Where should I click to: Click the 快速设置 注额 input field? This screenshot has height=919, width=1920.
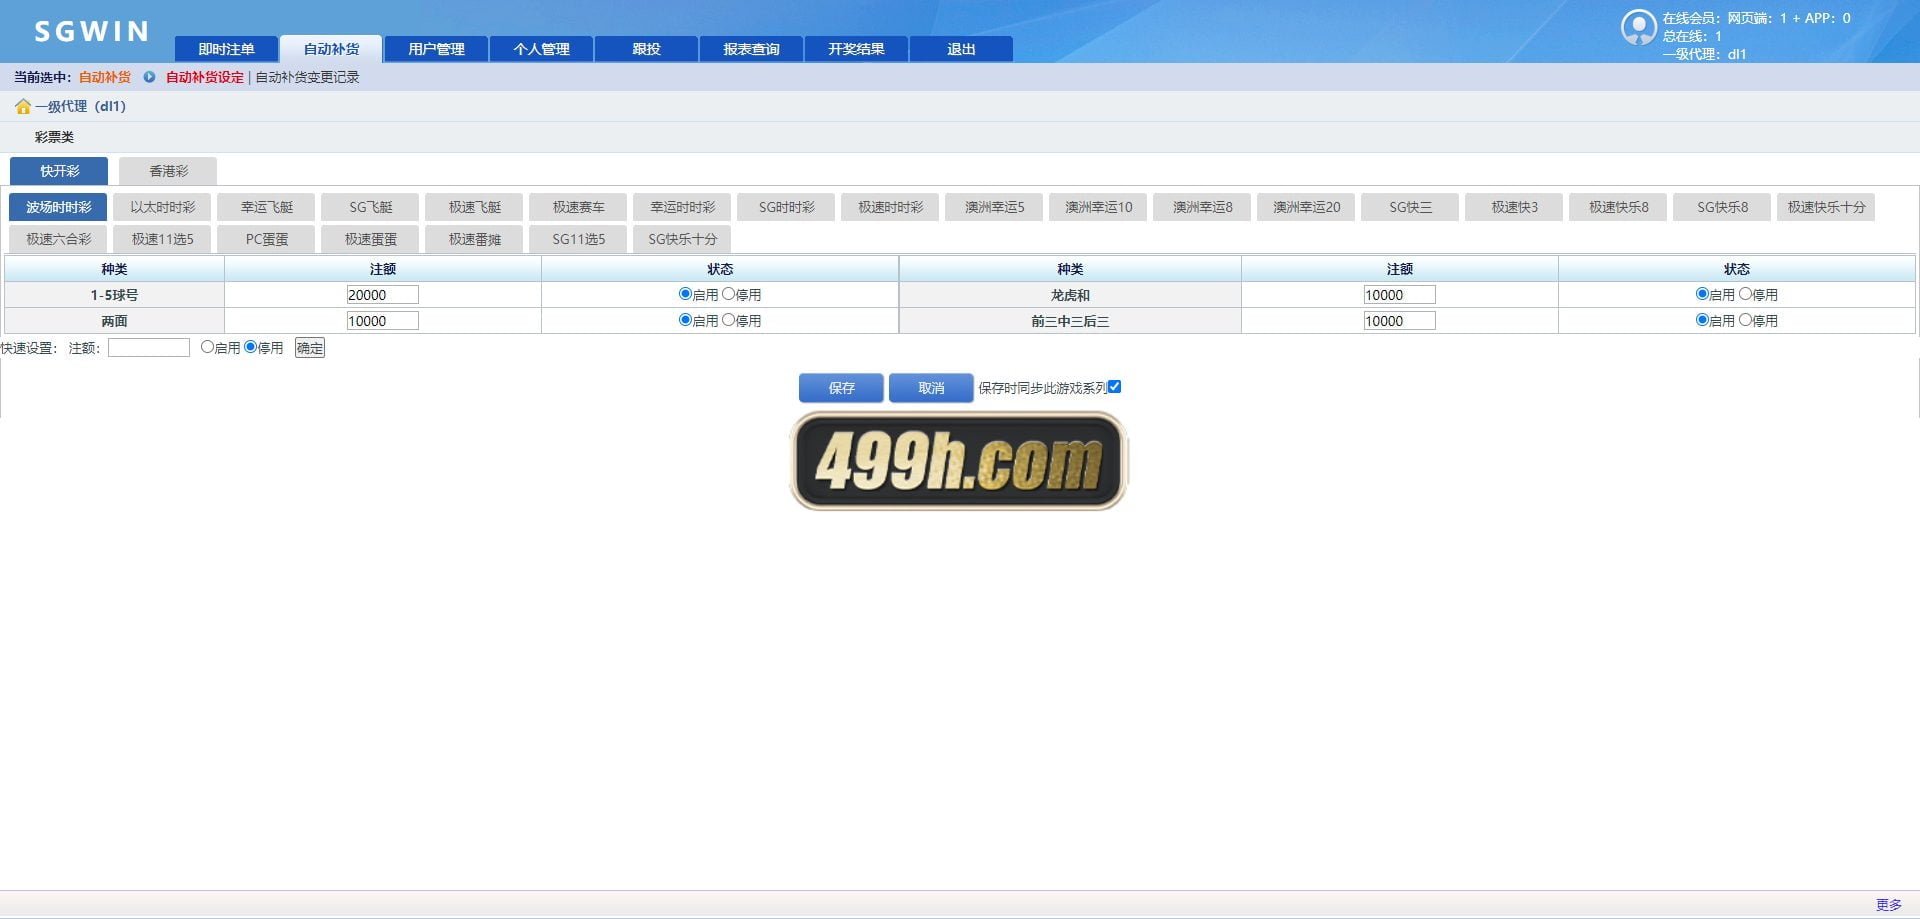click(x=149, y=348)
